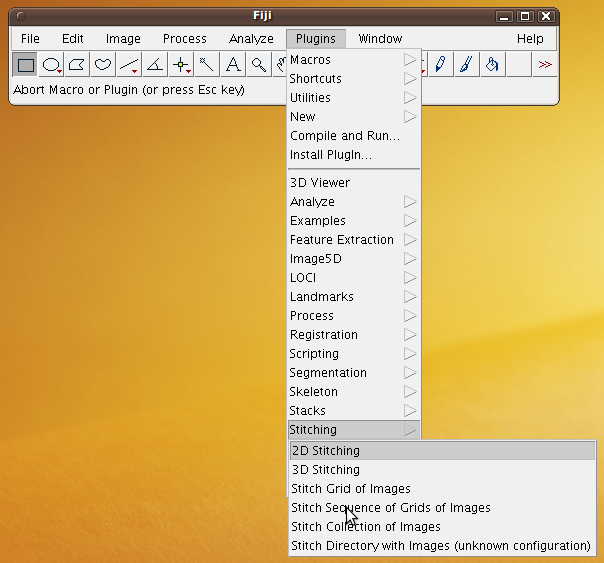Choose Stitch Sequence of Grids of Images
Image resolution: width=604 pixels, height=563 pixels.
click(442, 508)
